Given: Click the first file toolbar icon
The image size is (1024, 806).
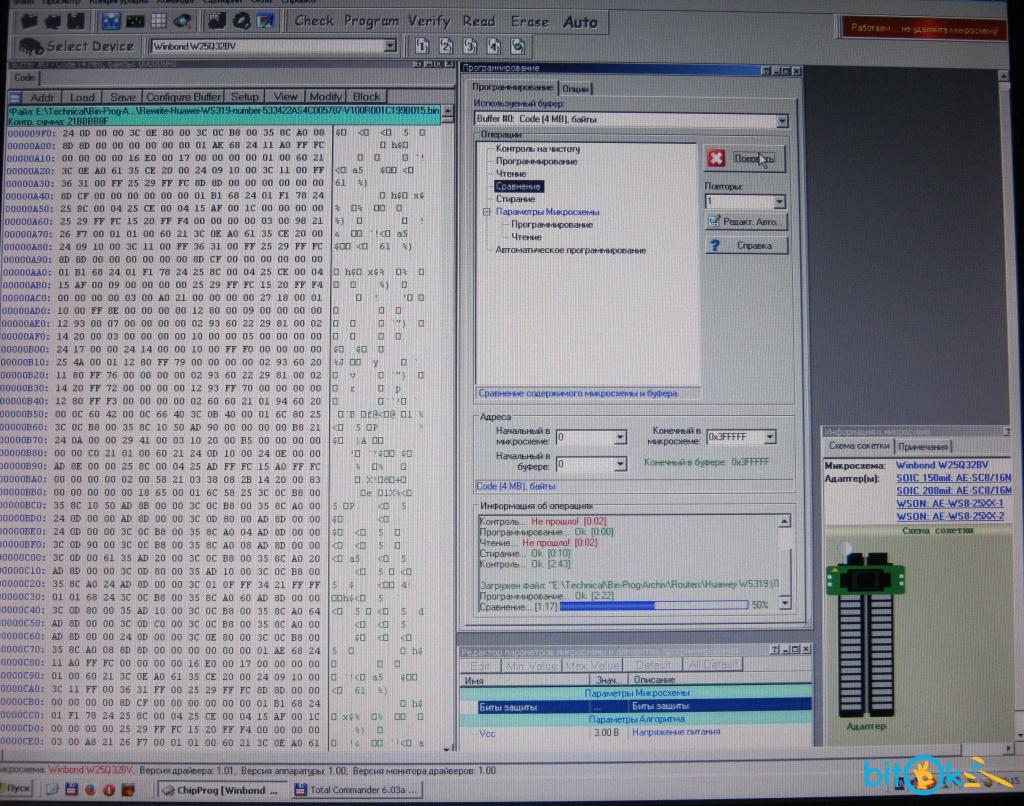Looking at the screenshot, I should pos(29,21).
